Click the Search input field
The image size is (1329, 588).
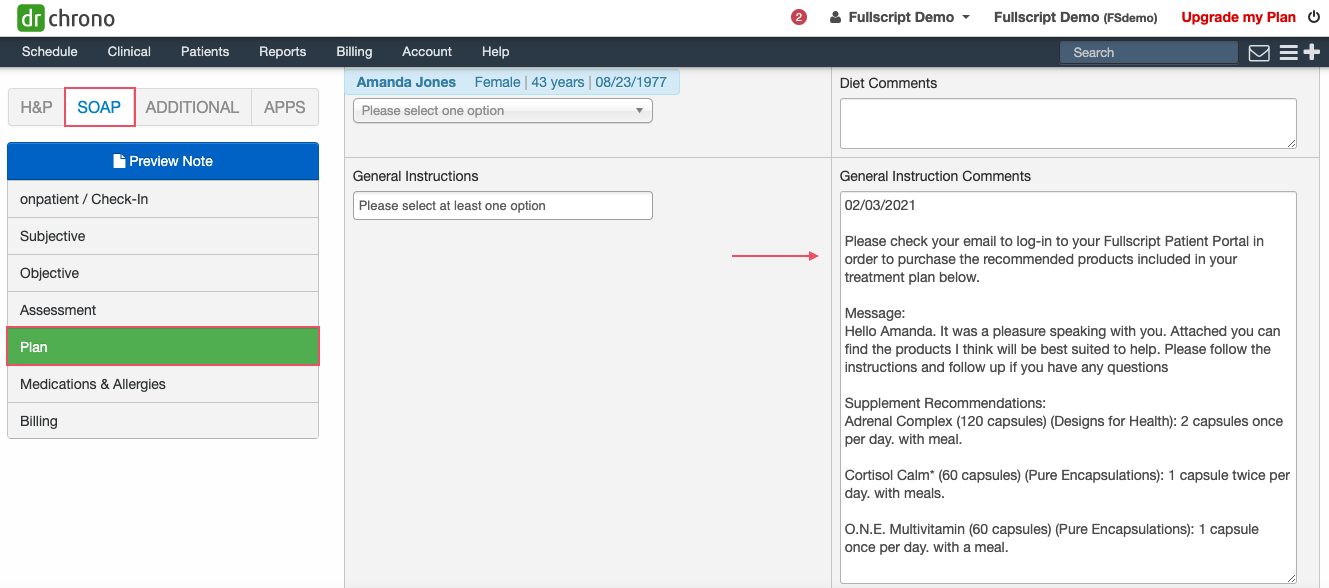1149,53
